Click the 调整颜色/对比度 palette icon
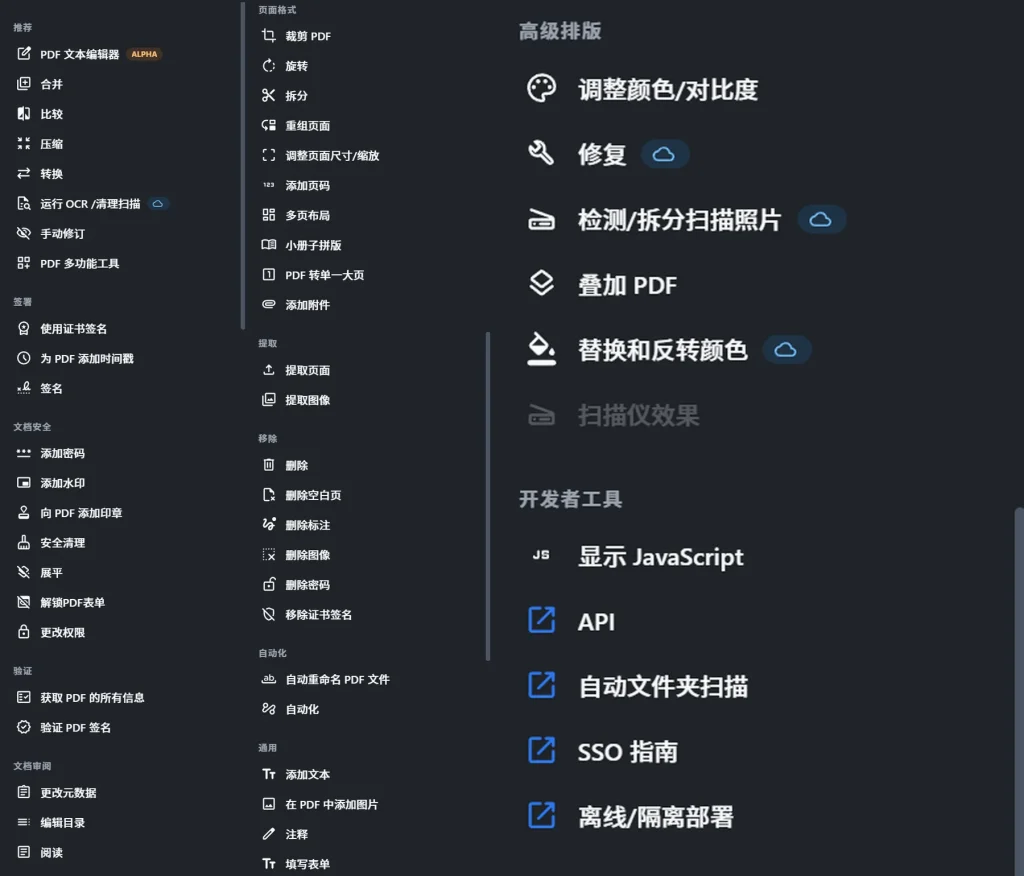 (541, 89)
